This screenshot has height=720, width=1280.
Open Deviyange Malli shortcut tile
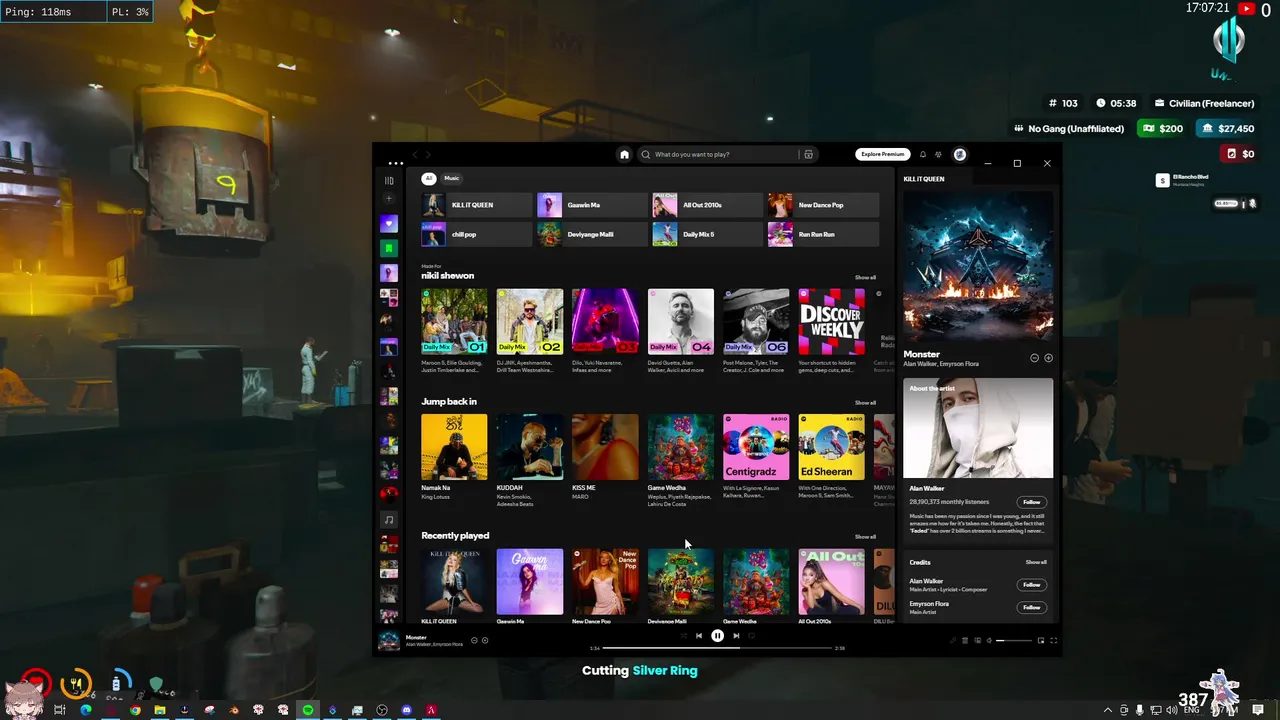pyautogui.click(x=592, y=234)
